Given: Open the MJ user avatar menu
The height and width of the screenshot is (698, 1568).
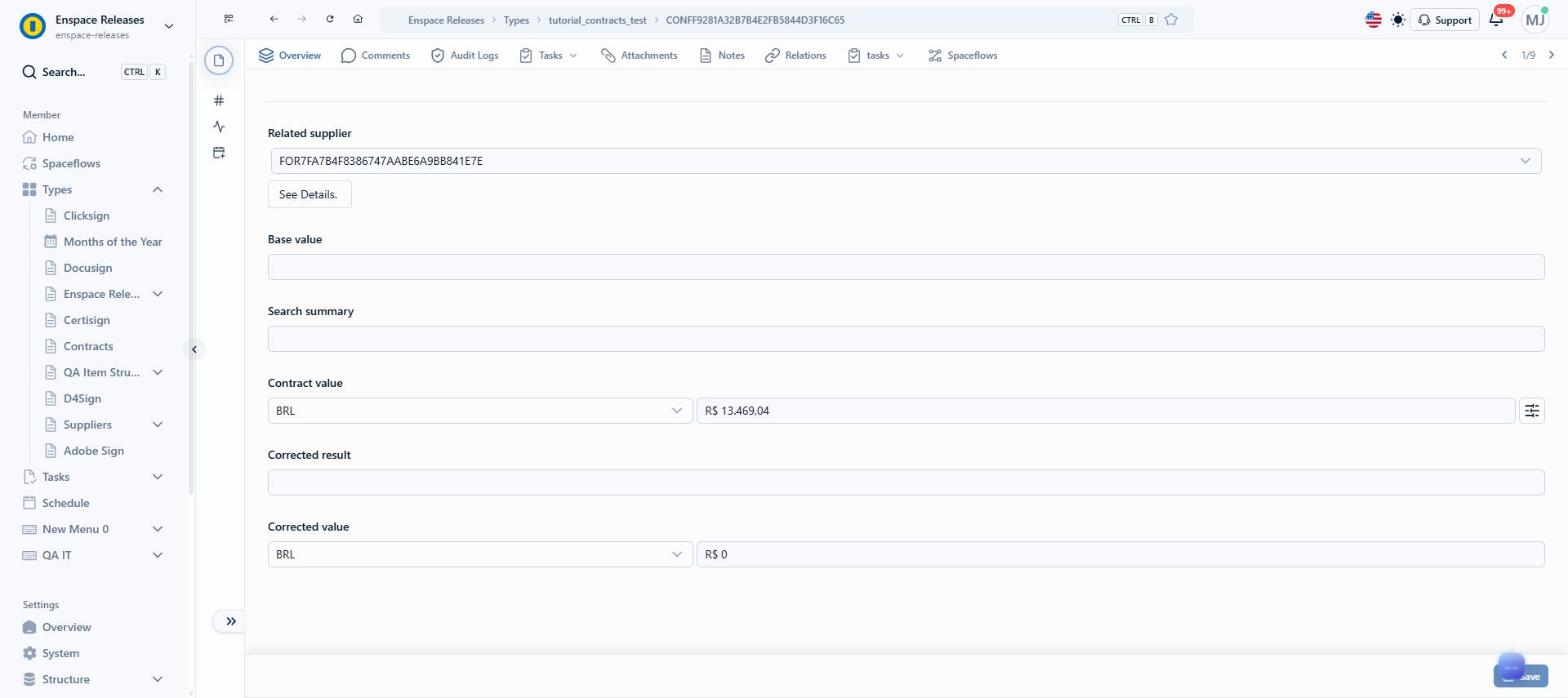Looking at the screenshot, I should tap(1534, 19).
